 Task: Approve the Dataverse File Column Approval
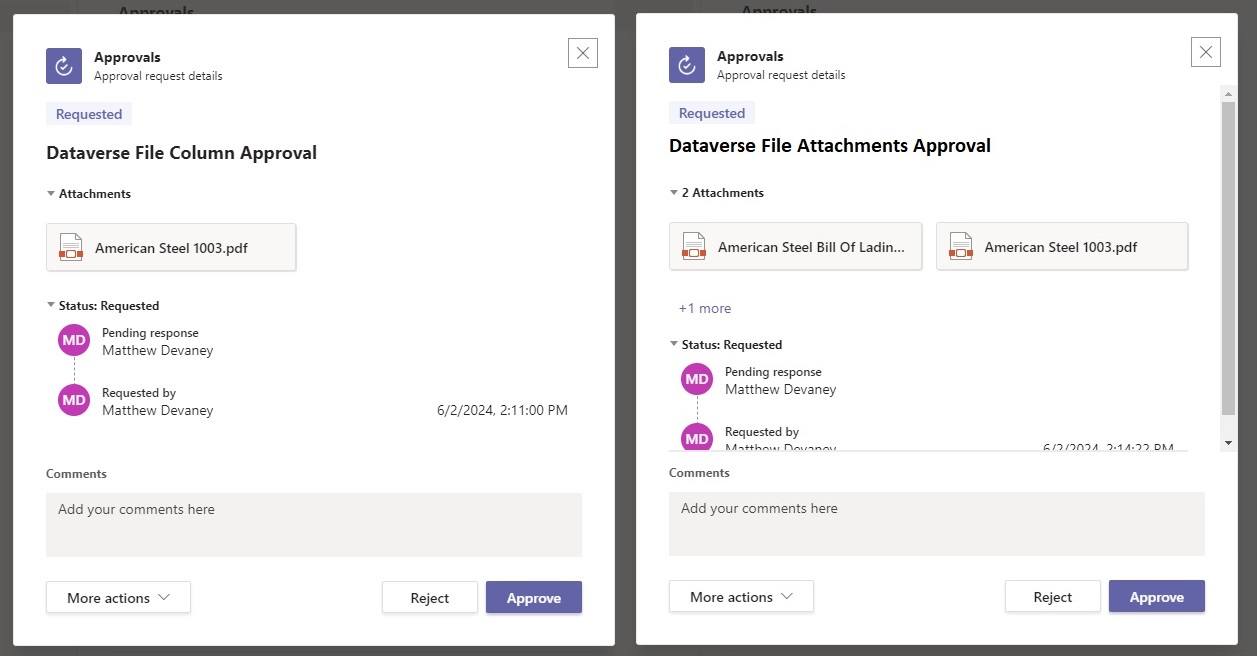point(533,597)
